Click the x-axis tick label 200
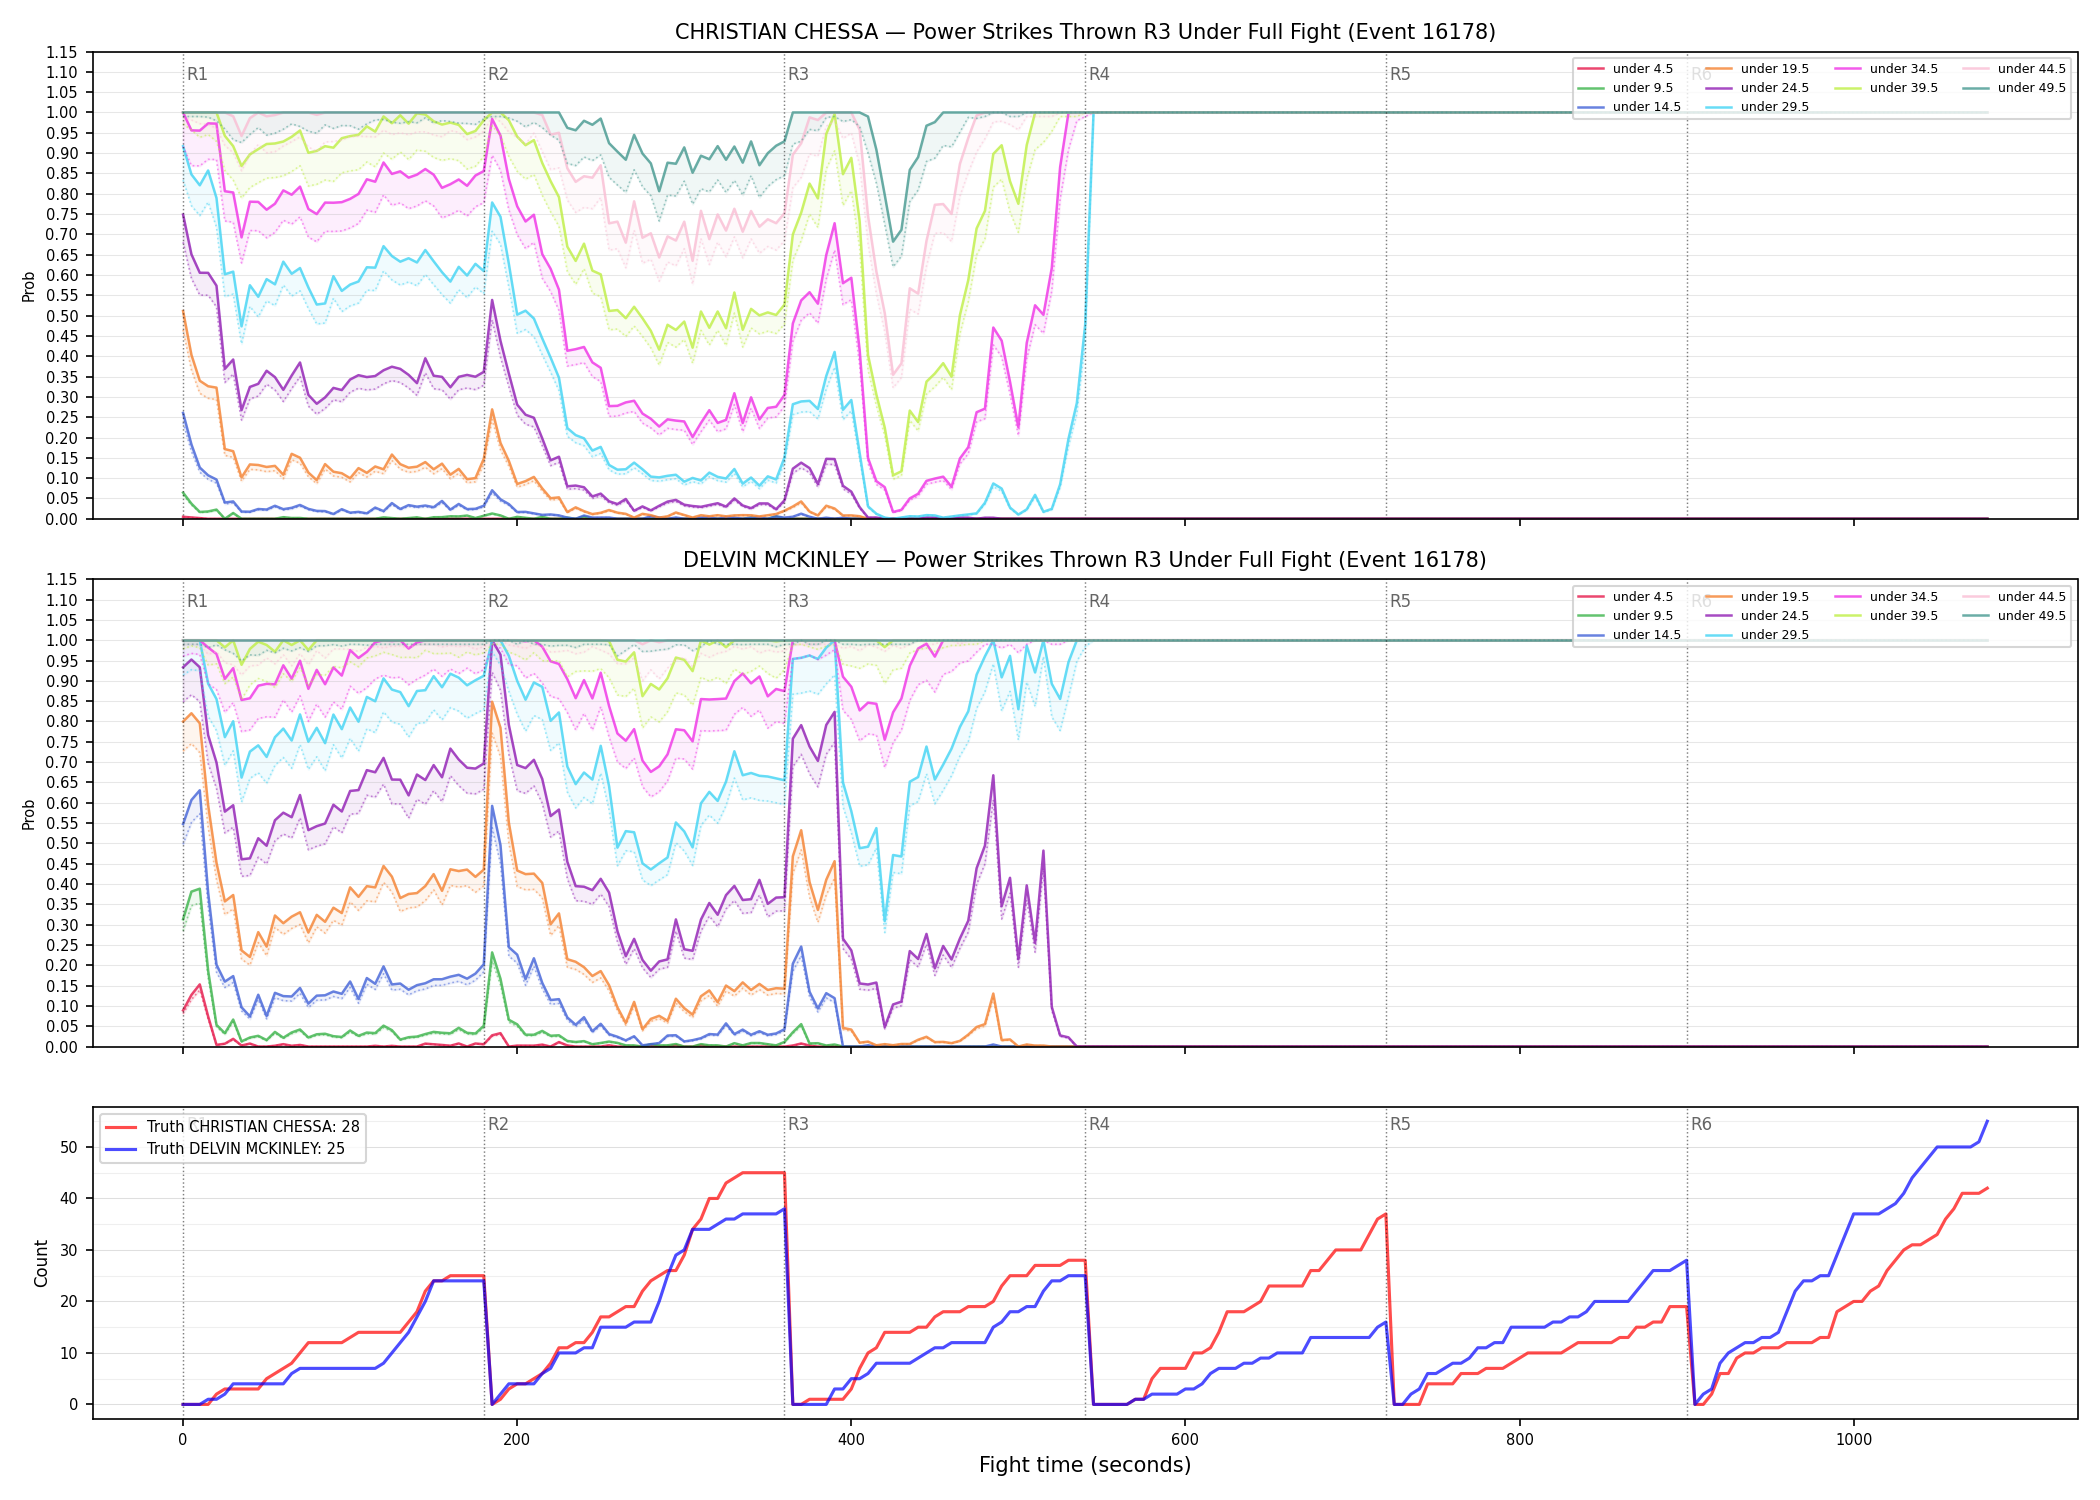Image resolution: width=2100 pixels, height=1500 pixels. click(516, 1440)
